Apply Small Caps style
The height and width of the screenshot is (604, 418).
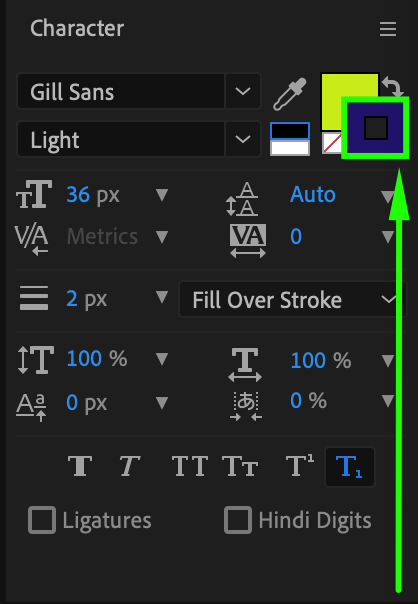click(240, 466)
